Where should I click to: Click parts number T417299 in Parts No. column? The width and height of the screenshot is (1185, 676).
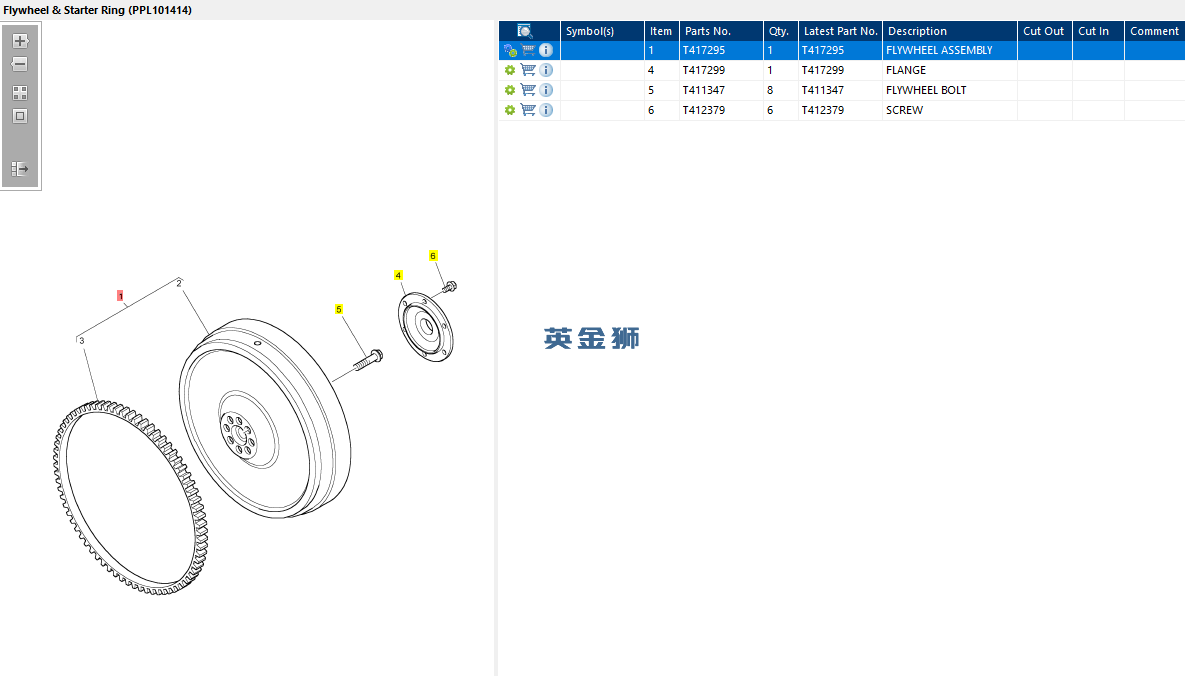click(704, 70)
